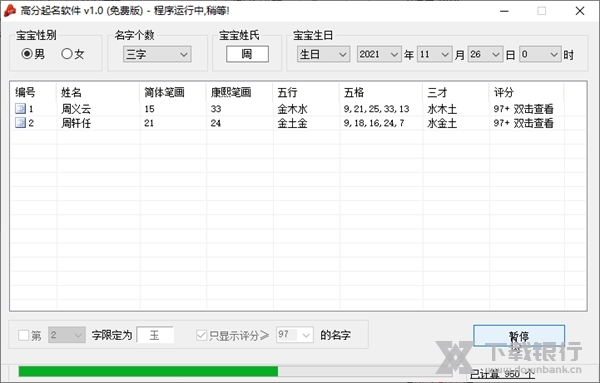The width and height of the screenshot is (600, 383).
Task: Open the 2021 year dropdown
Action: [x=379, y=54]
